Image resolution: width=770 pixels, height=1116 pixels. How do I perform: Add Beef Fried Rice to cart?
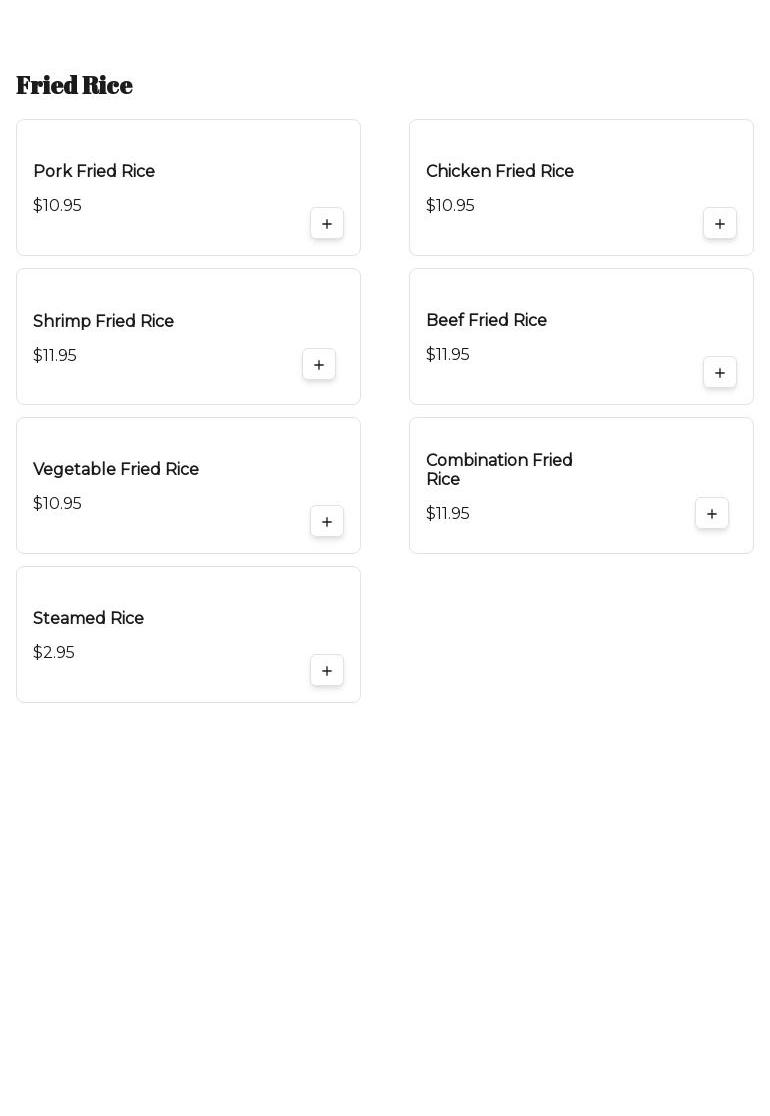point(720,373)
